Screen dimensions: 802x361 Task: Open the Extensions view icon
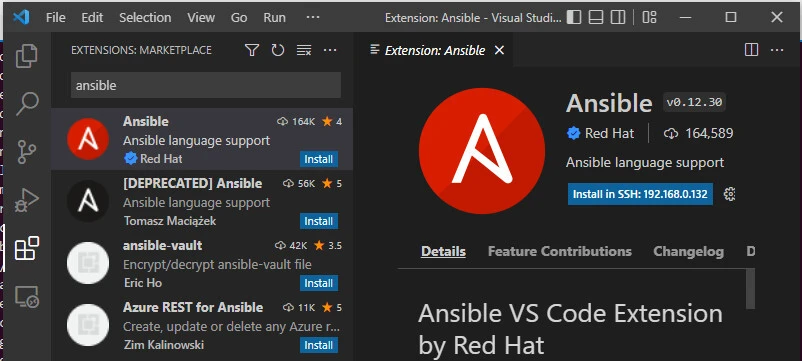coord(27,248)
